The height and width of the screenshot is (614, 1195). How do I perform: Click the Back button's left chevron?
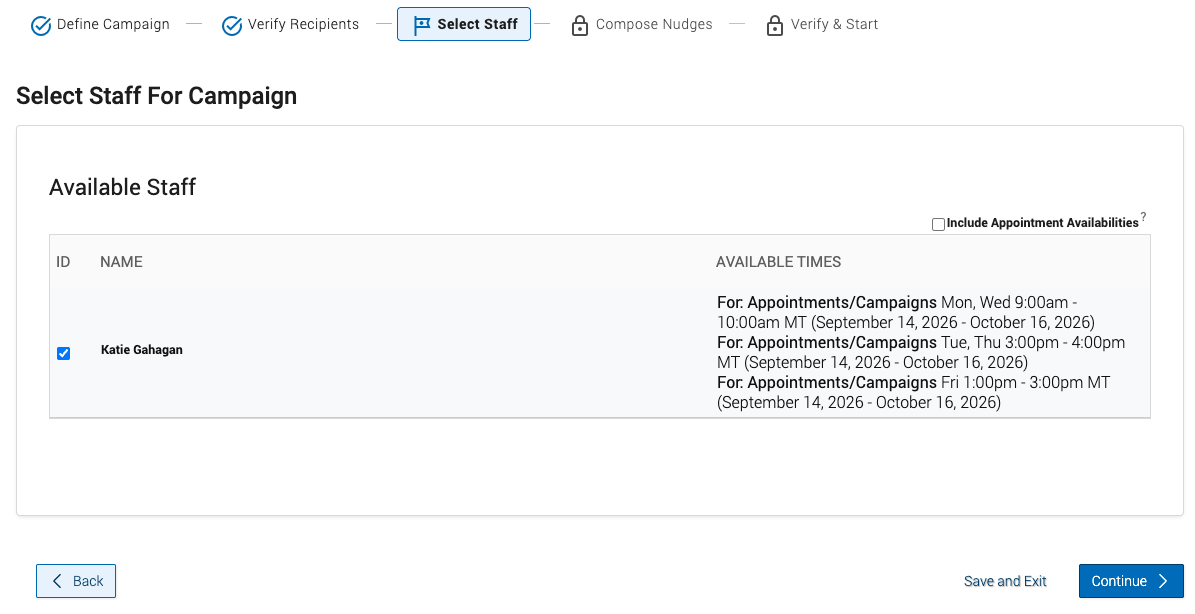(x=57, y=581)
